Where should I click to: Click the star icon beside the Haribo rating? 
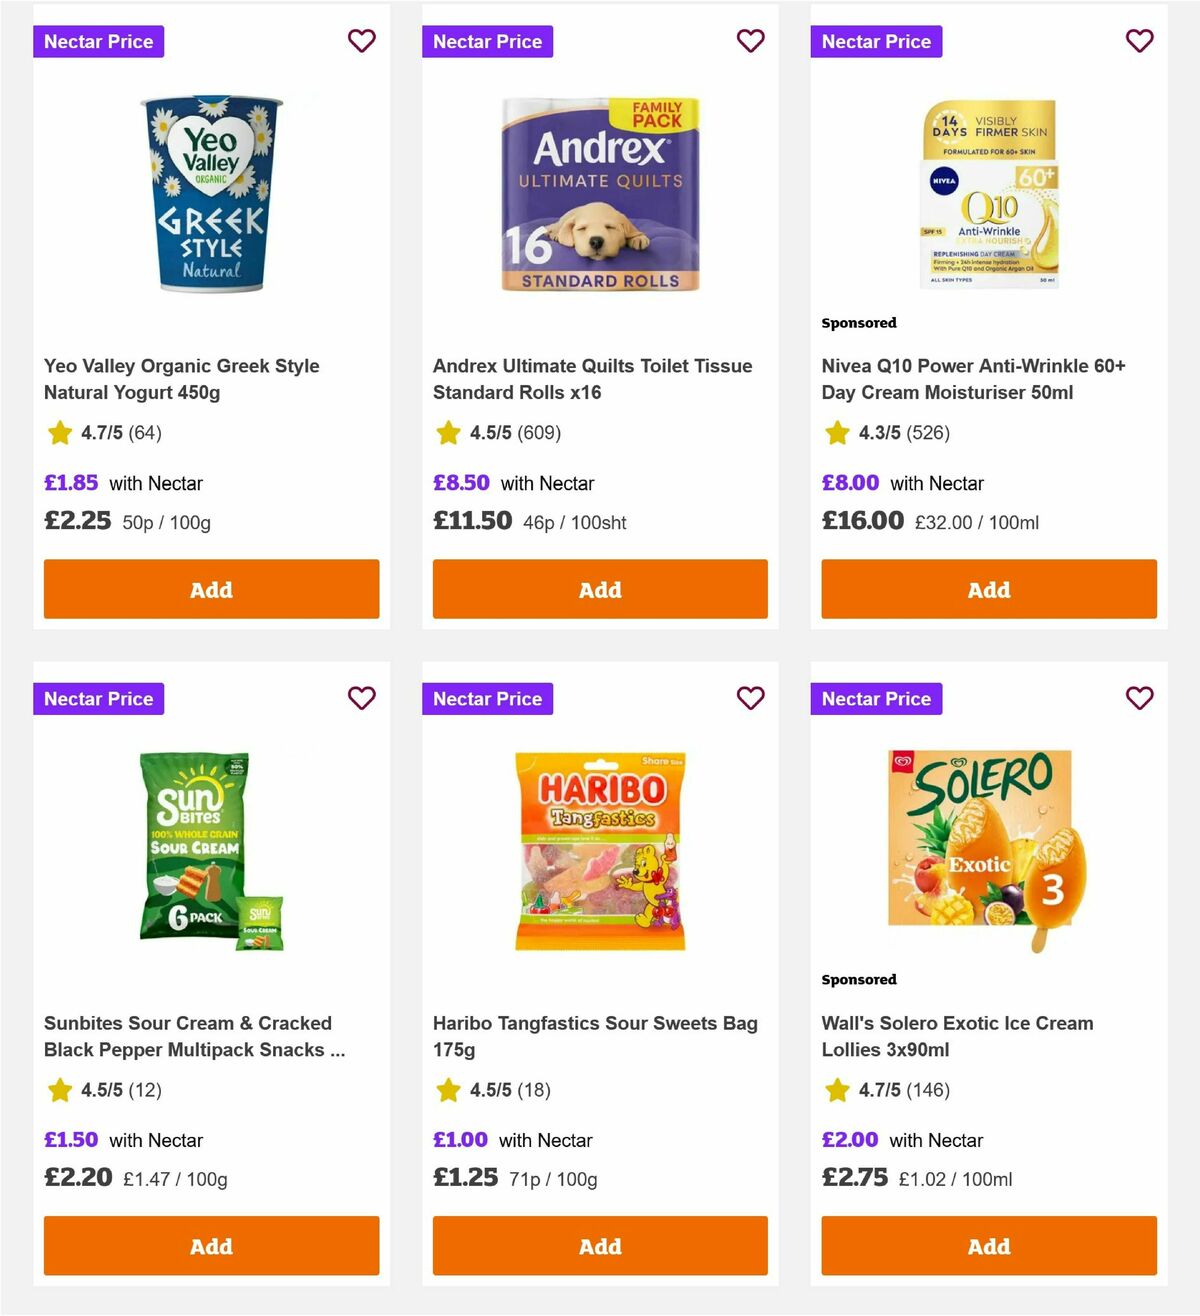click(447, 1090)
